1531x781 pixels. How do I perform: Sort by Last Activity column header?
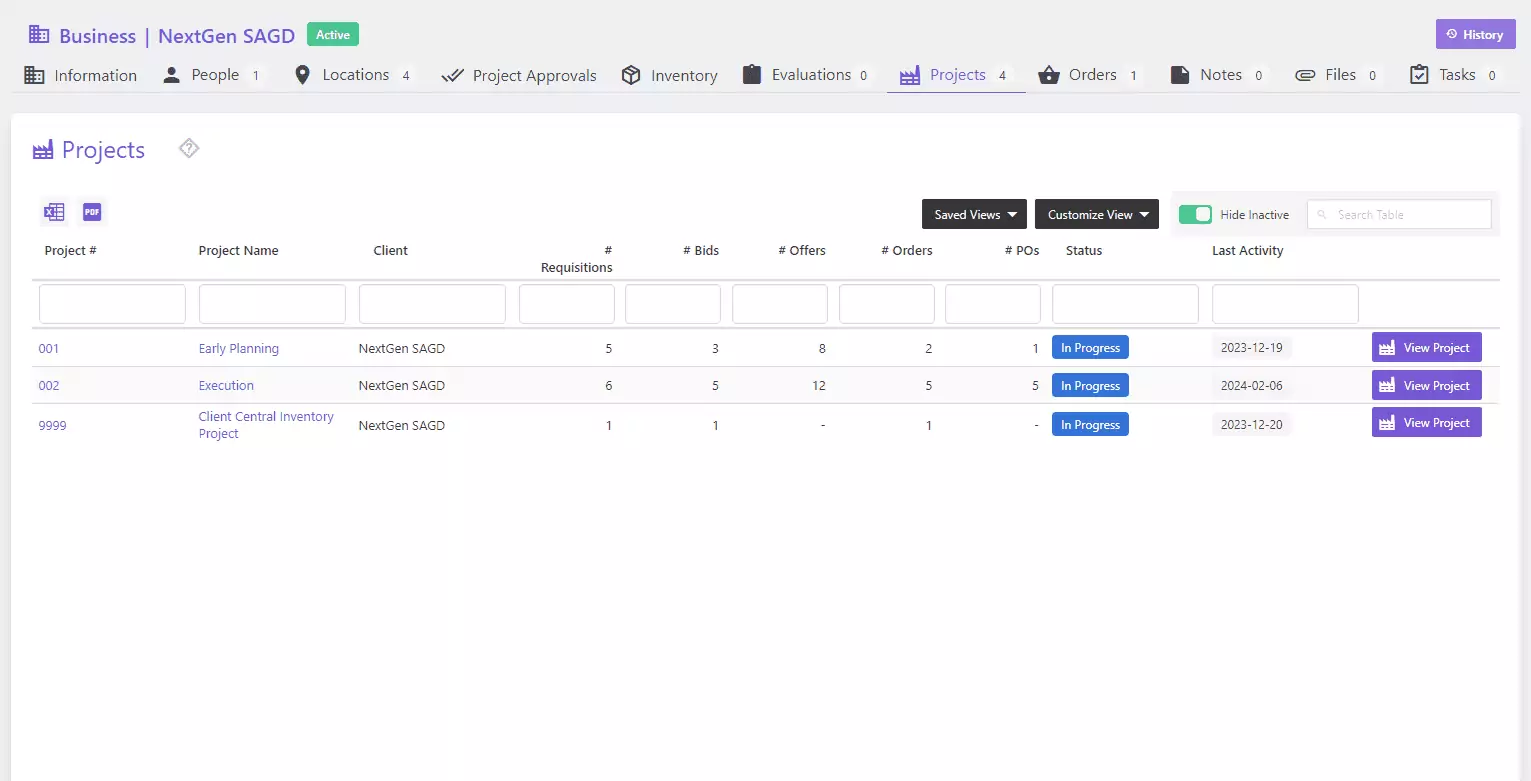click(x=1247, y=251)
